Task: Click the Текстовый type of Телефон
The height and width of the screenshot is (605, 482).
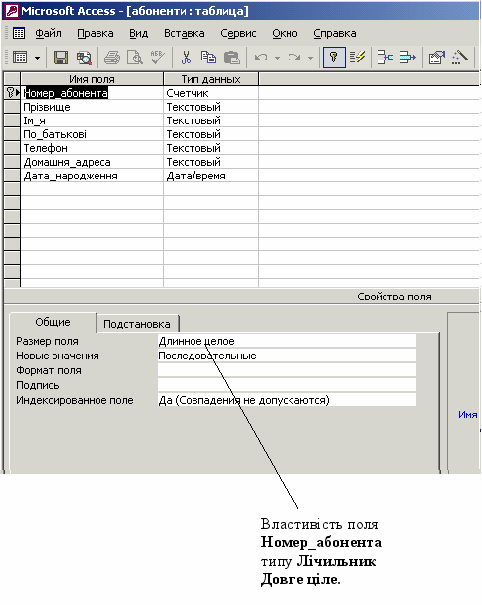Action: (211, 148)
